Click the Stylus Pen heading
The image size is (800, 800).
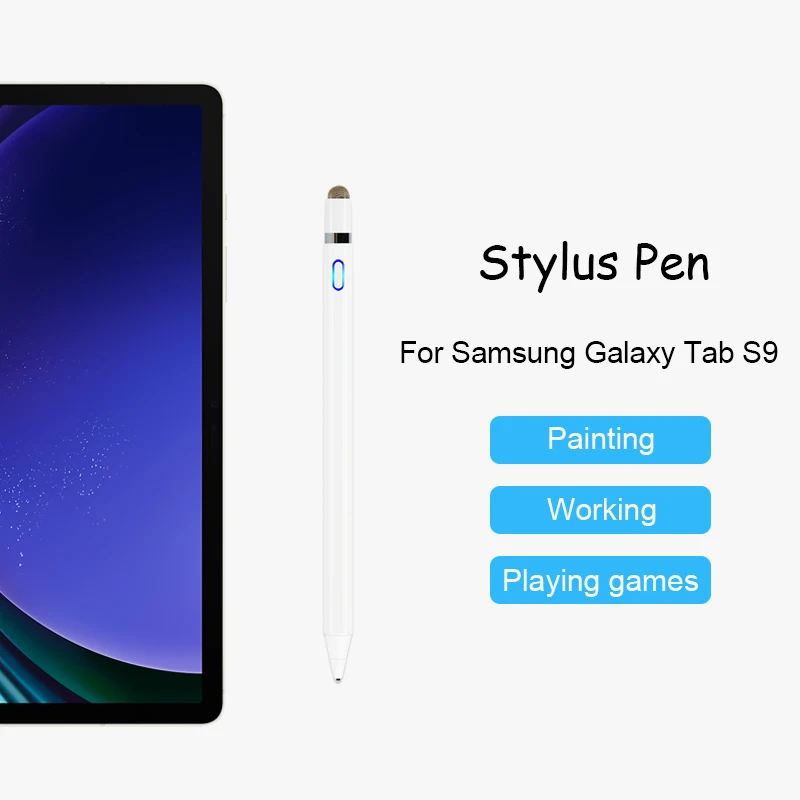(x=595, y=264)
